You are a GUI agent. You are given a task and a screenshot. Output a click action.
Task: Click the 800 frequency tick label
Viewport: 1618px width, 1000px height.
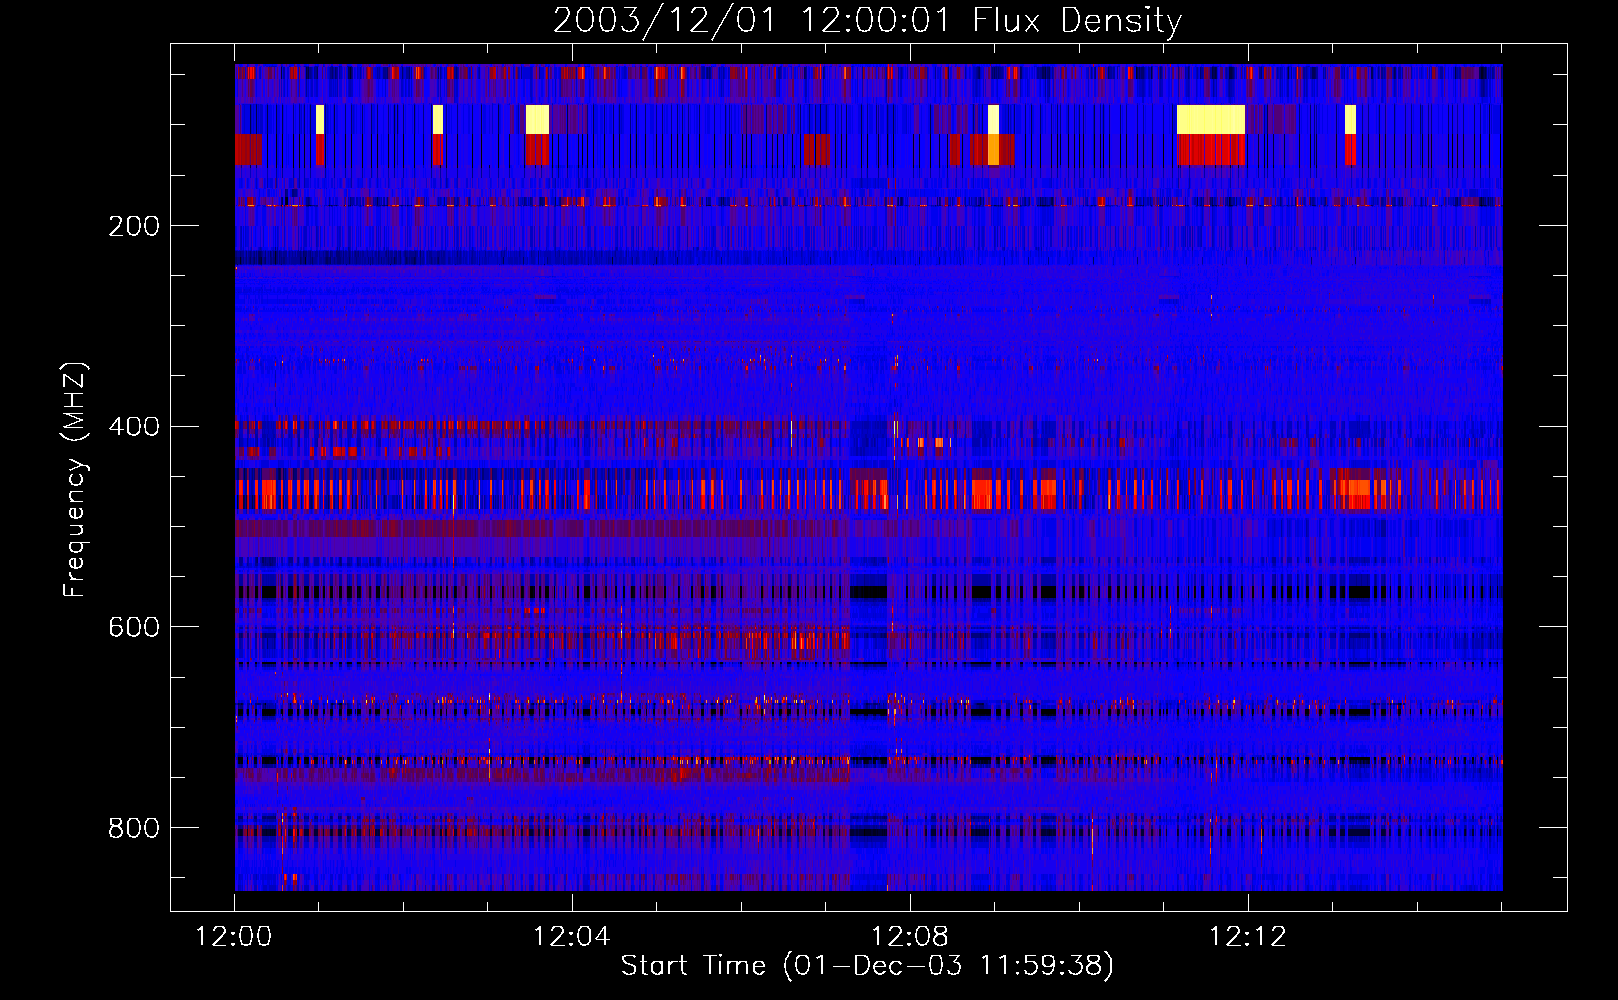click(134, 828)
